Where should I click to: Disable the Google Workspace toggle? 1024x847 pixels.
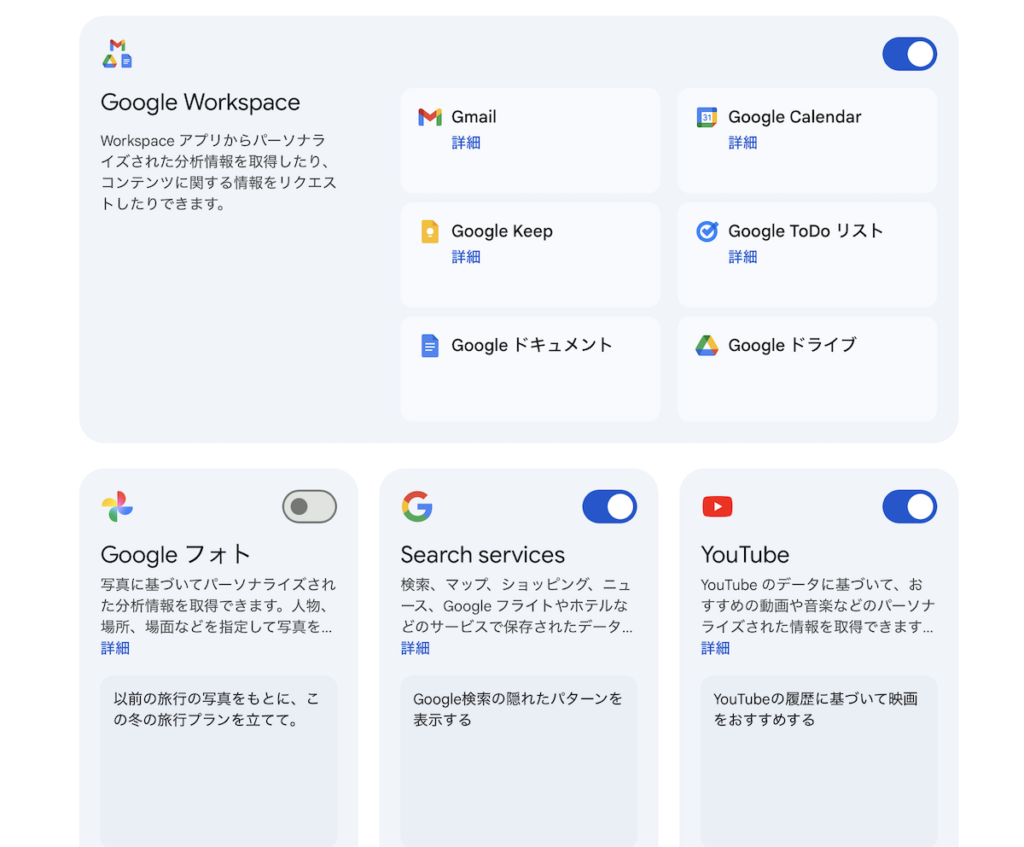(909, 54)
